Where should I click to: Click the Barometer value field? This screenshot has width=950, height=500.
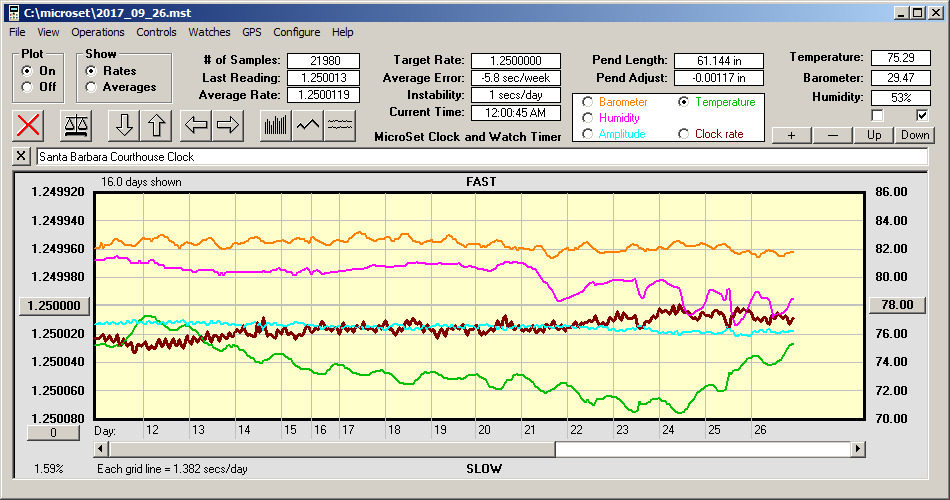point(900,78)
